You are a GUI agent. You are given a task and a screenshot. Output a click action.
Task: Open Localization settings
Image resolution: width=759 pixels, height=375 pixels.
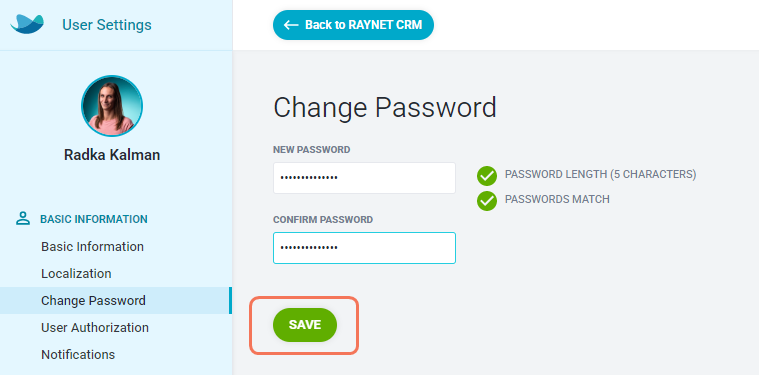tap(76, 274)
